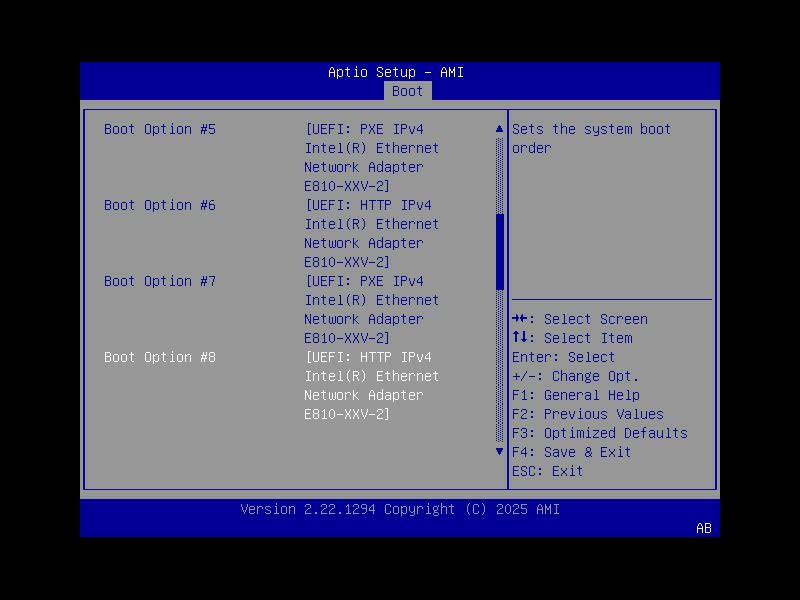
Task: Select the Boot tab
Action: tap(407, 91)
